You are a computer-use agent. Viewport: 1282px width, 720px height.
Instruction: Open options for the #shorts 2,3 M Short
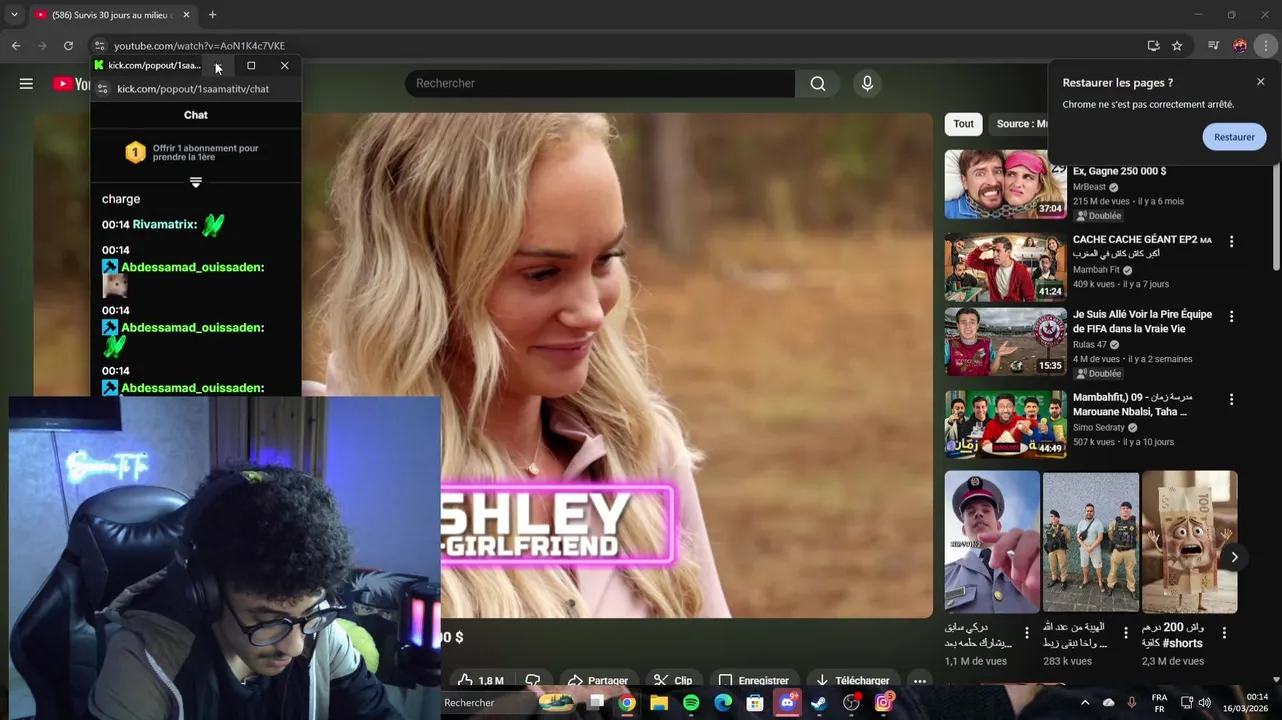pos(1224,633)
